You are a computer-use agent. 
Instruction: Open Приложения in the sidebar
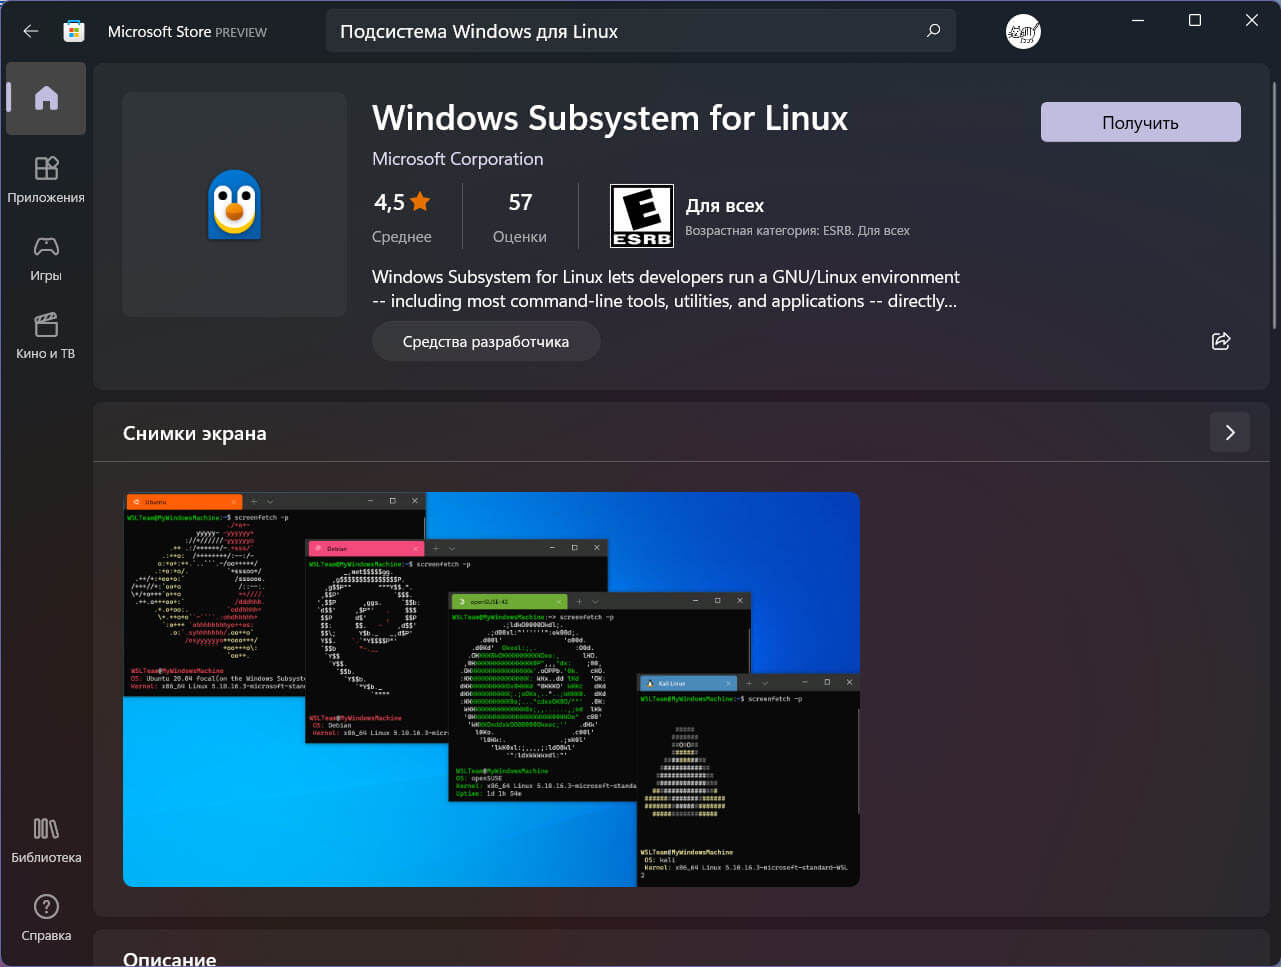(x=46, y=179)
